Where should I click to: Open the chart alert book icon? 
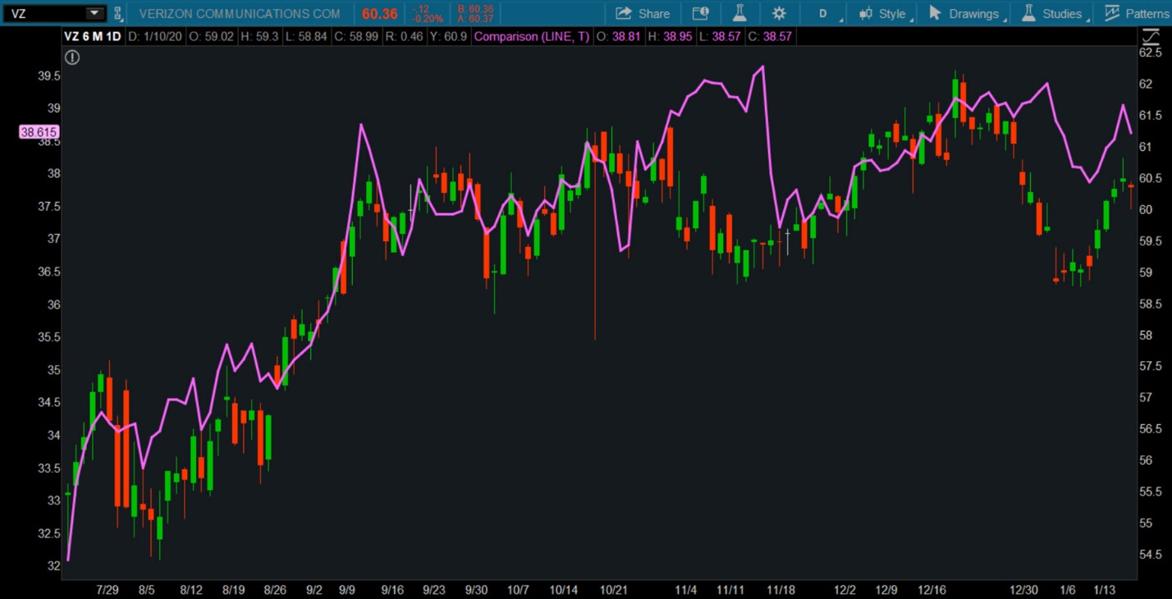(x=700, y=13)
